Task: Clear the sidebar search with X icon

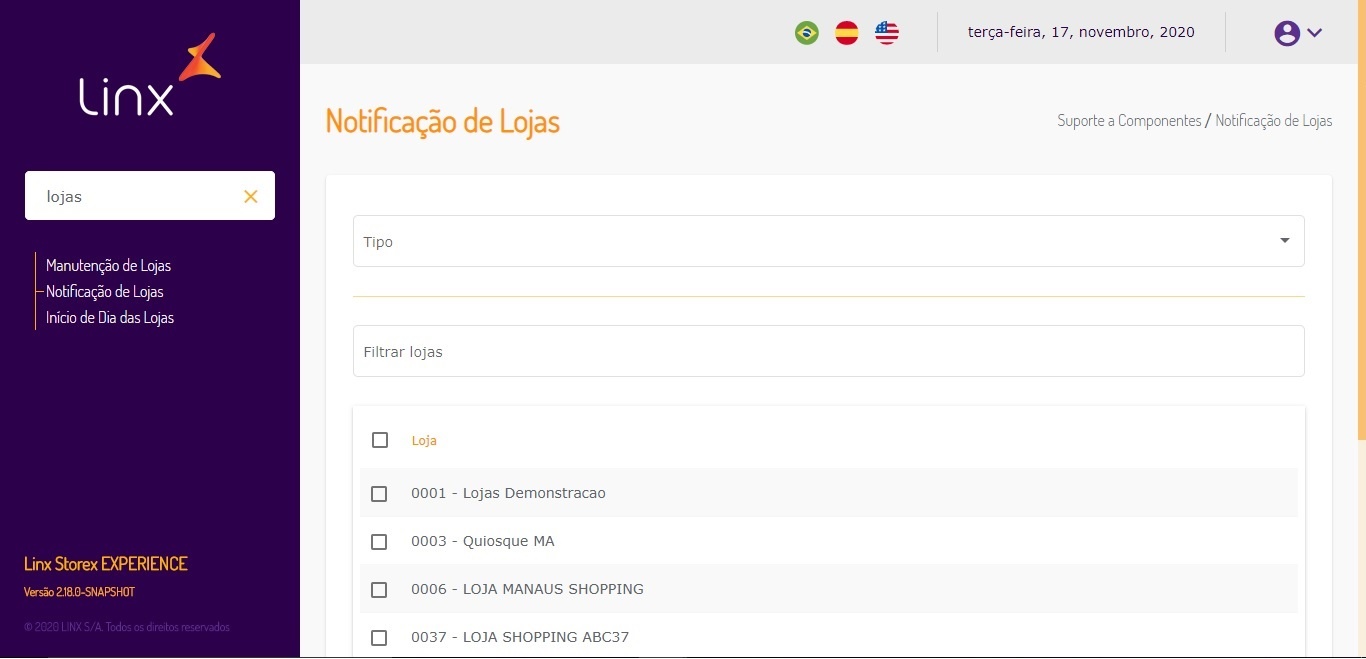Action: pos(251,197)
